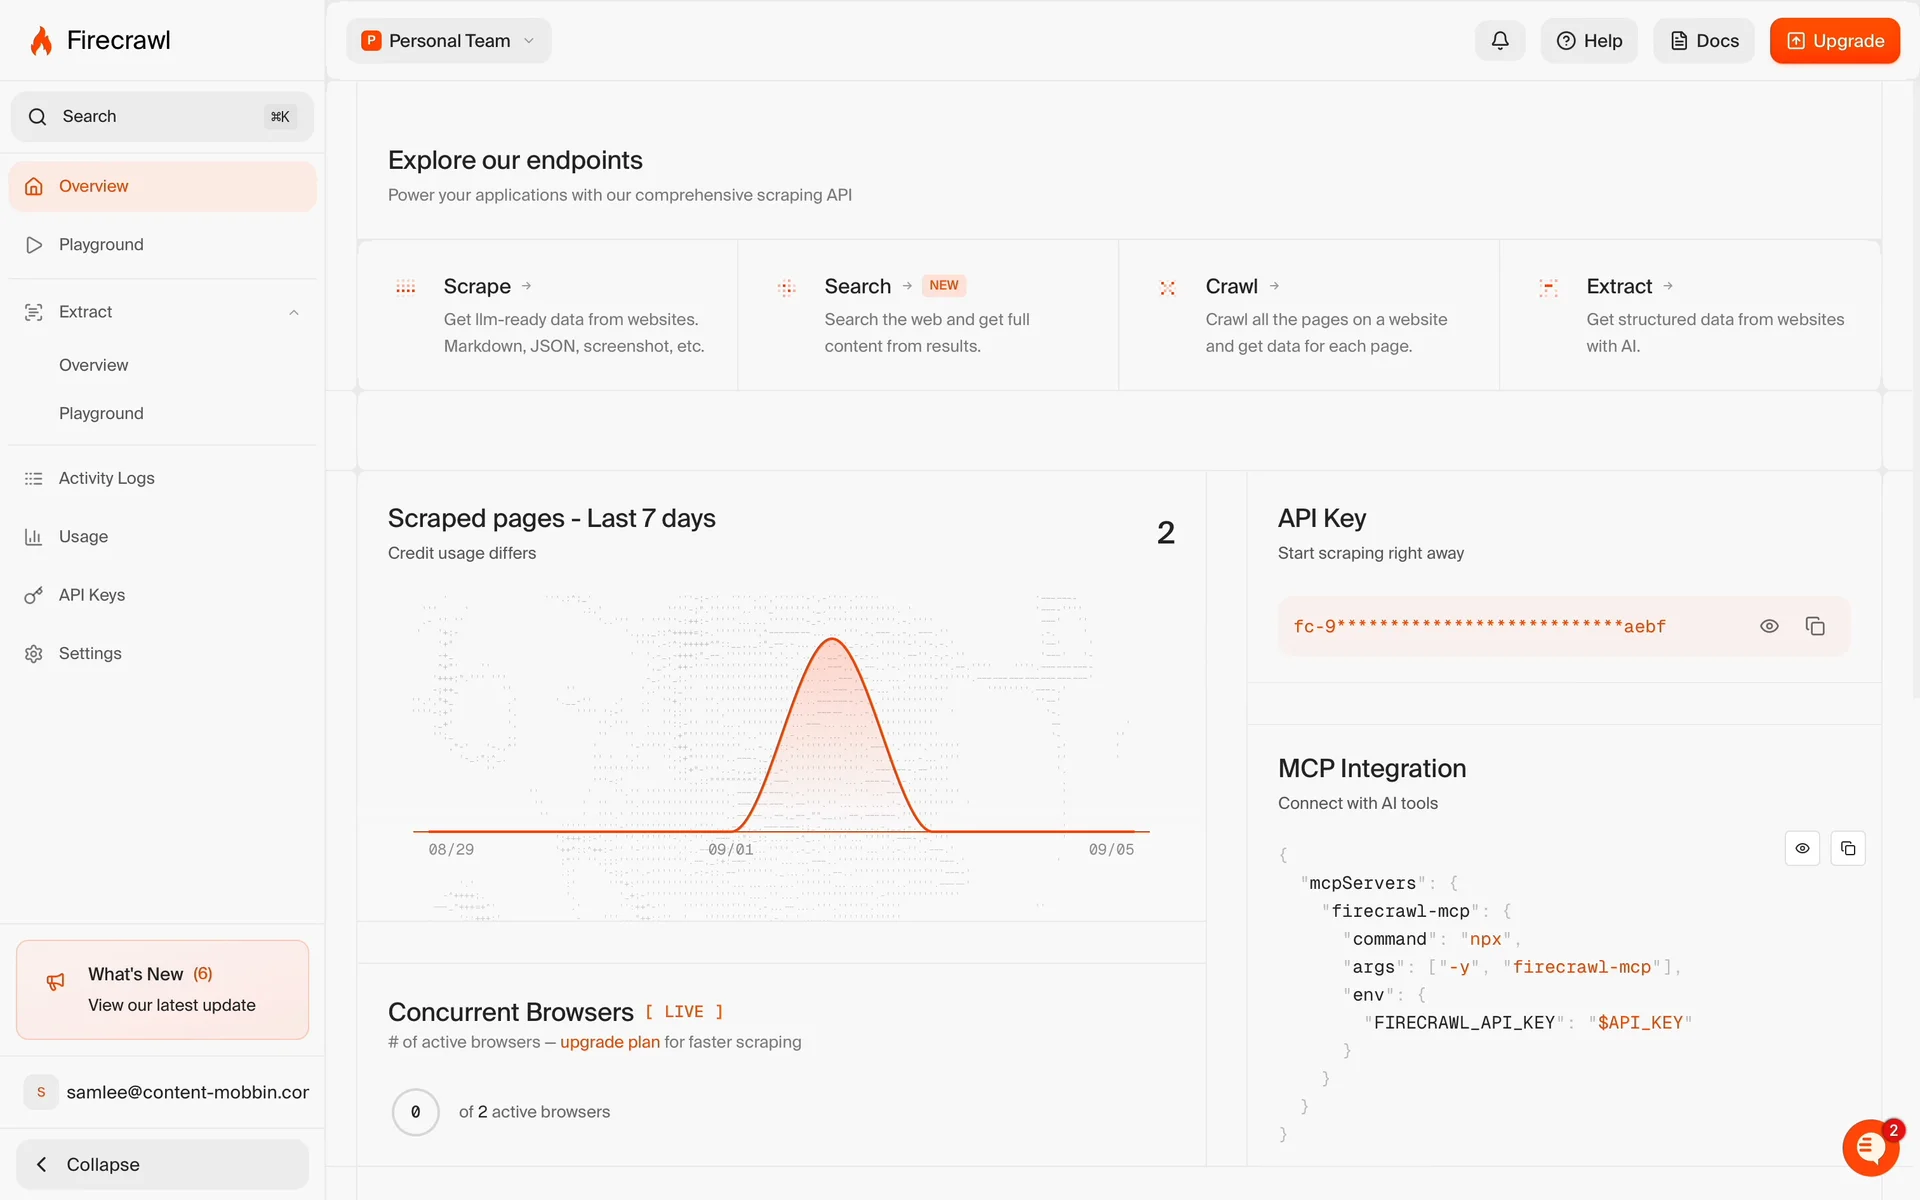Open the Personal Team dropdown
Viewport: 1920px width, 1200px height.
click(x=449, y=41)
